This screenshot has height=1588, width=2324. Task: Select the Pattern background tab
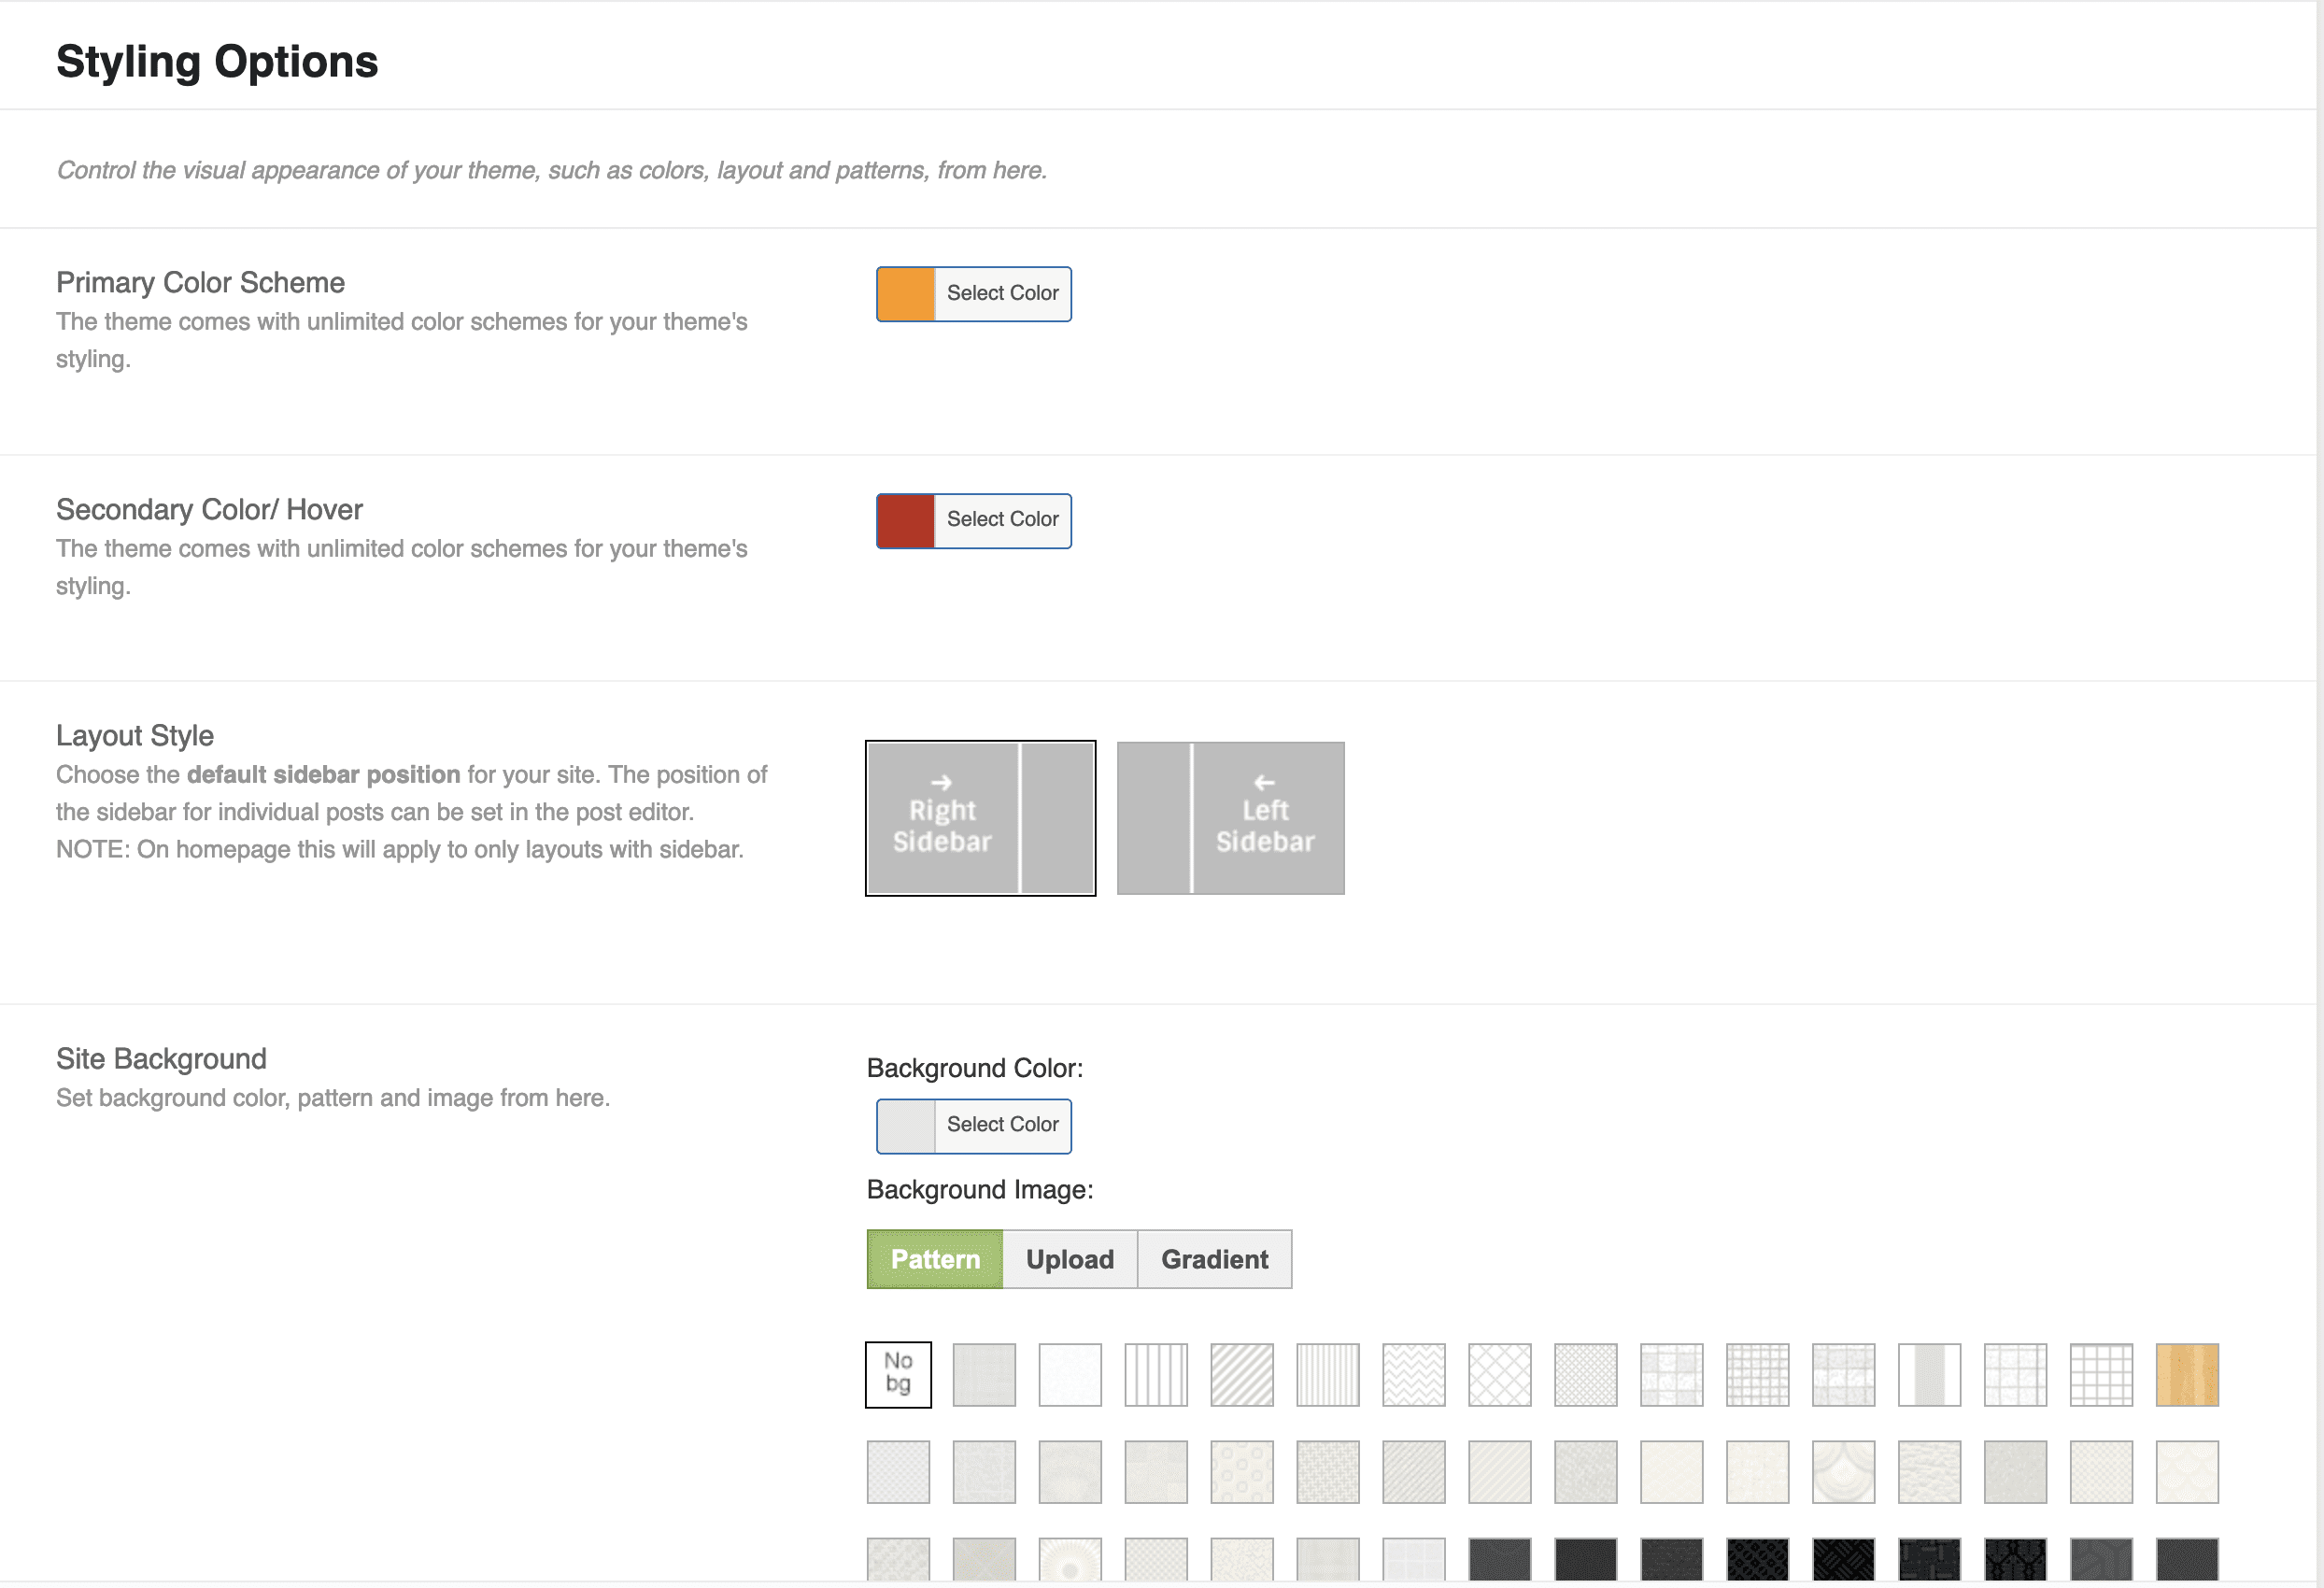click(934, 1259)
